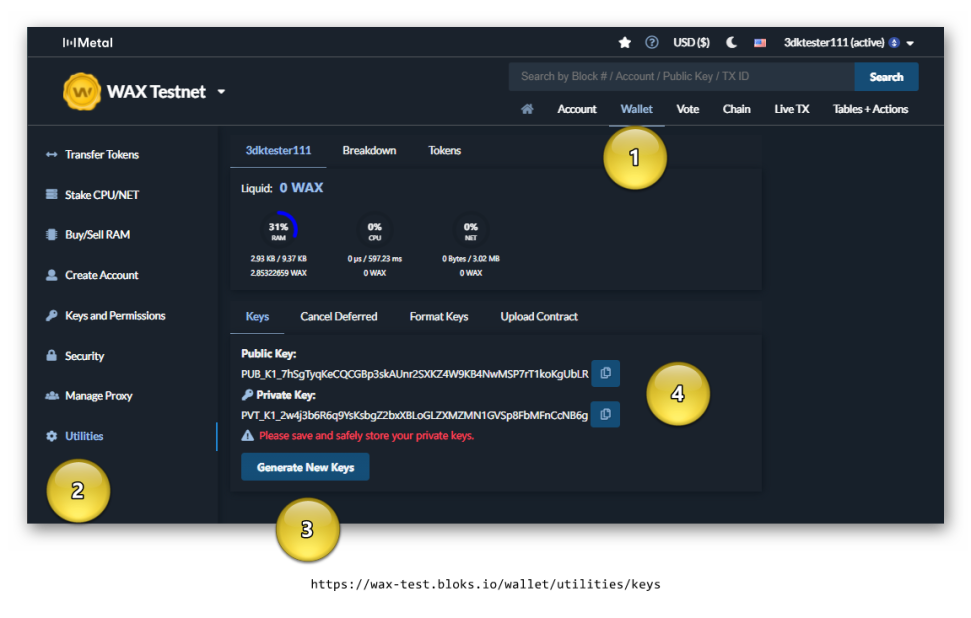
Task: Expand the WAX Testnet network dropdown
Action: (x=221, y=92)
